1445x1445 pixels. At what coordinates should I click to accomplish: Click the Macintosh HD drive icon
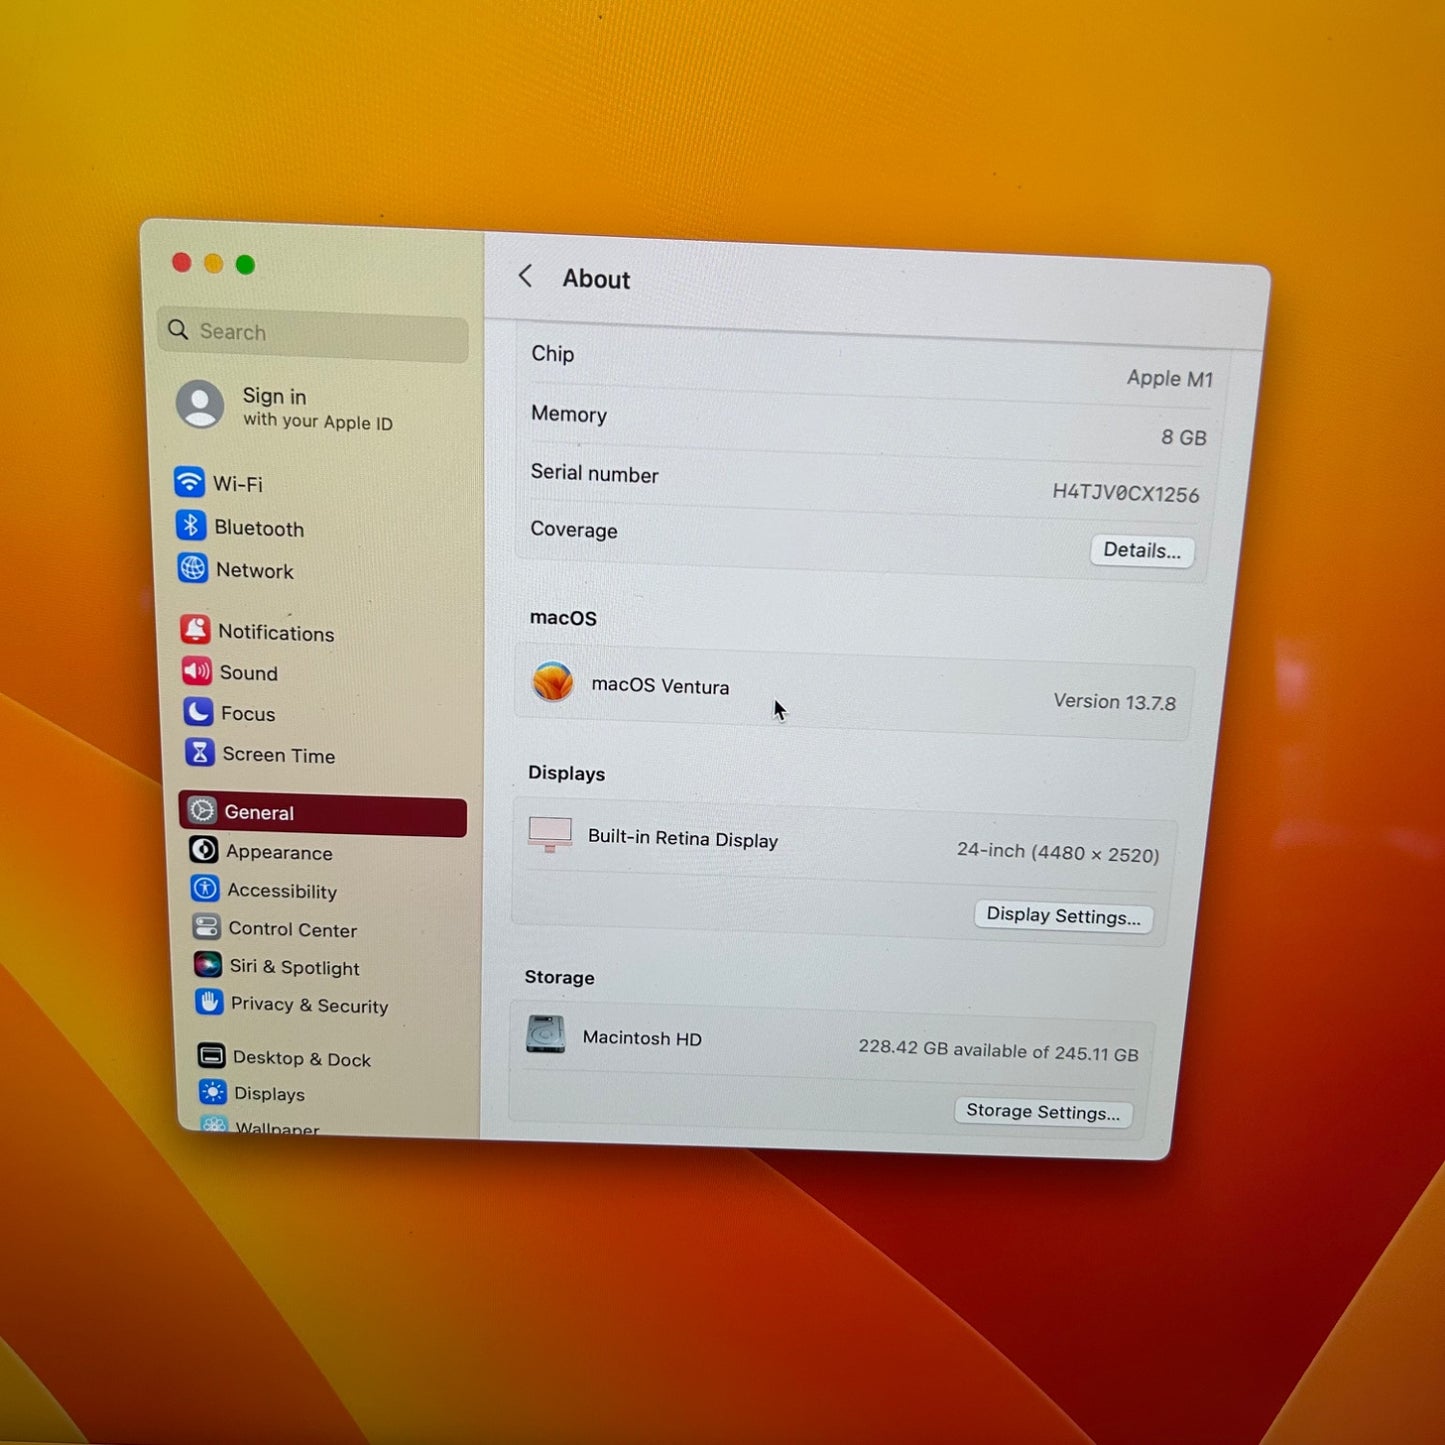546,1034
